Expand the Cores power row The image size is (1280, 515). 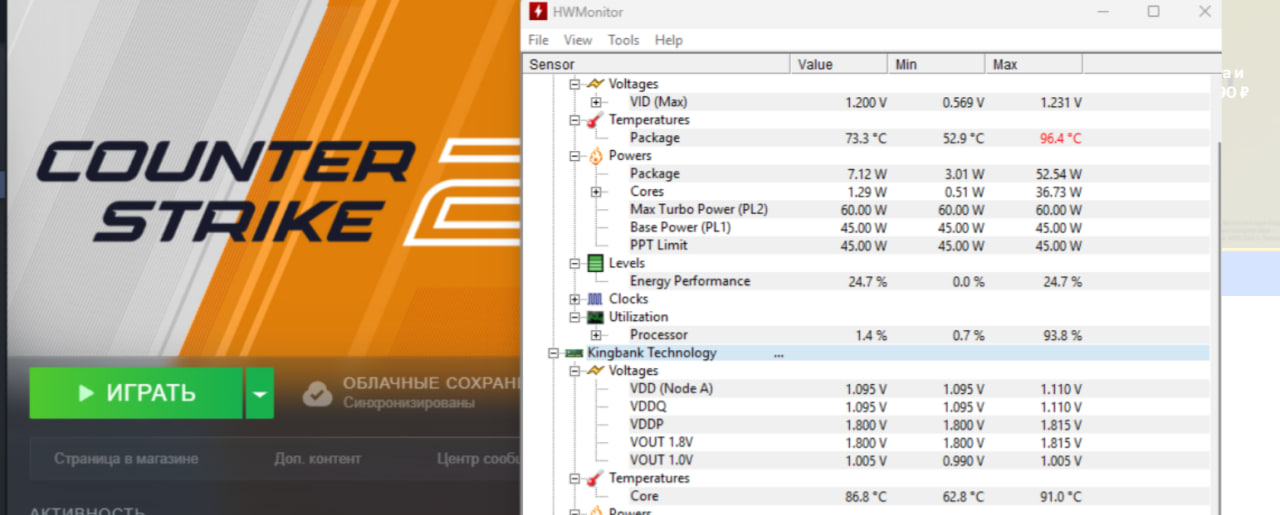[x=596, y=192]
